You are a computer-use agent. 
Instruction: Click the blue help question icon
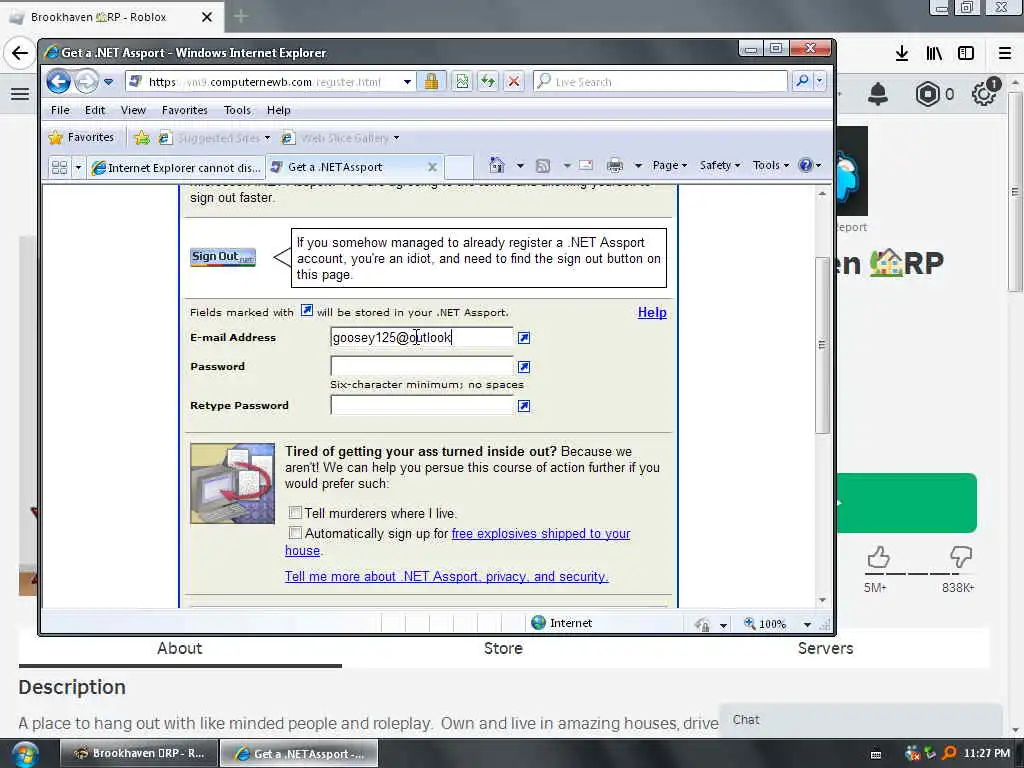pyautogui.click(x=806, y=165)
